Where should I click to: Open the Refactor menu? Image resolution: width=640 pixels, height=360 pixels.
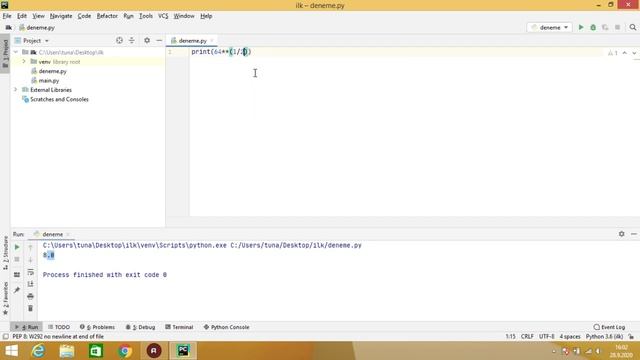[107, 16]
